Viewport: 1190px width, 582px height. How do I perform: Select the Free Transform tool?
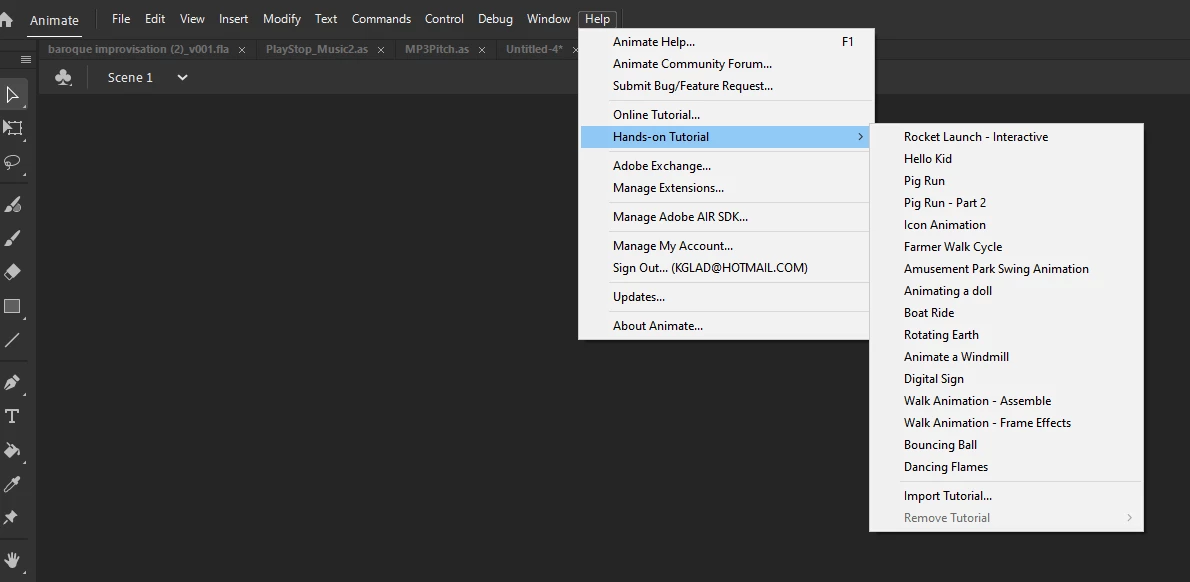(12, 127)
